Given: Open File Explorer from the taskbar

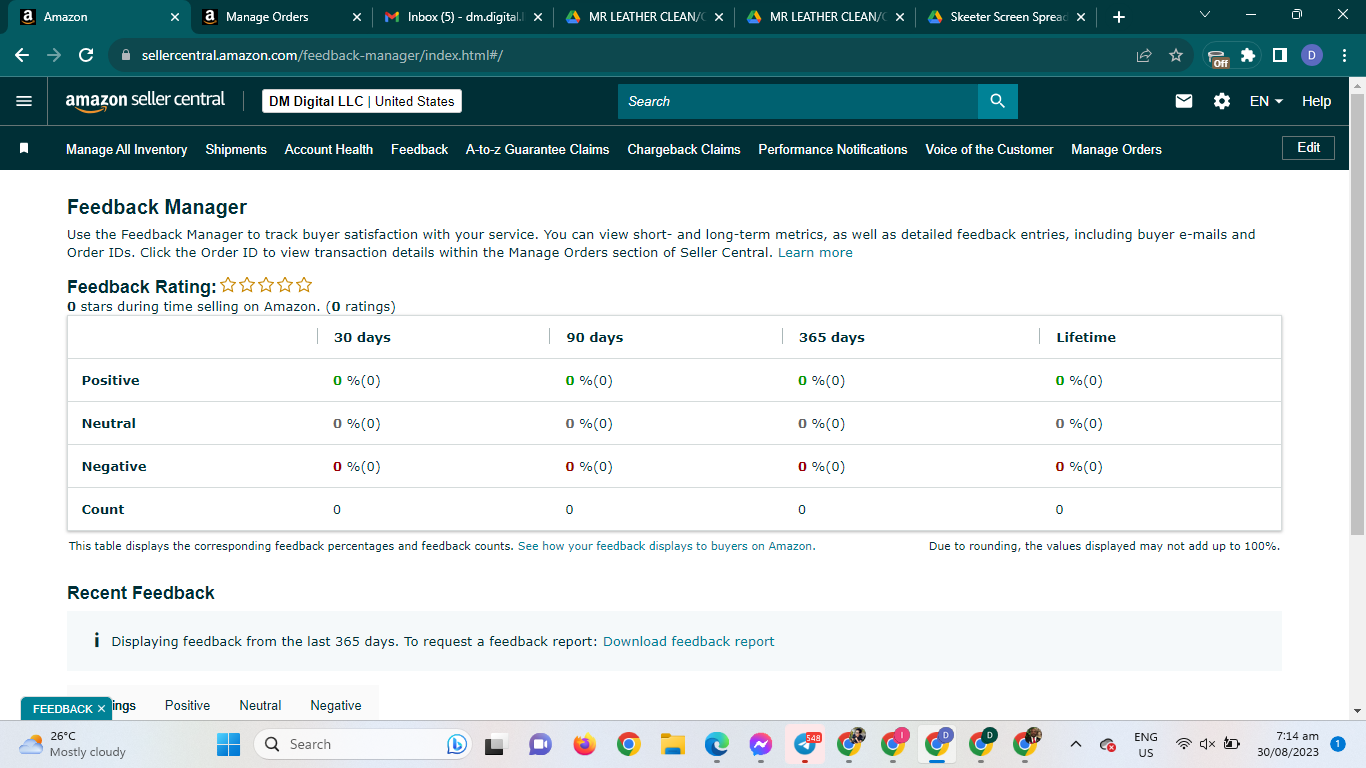Looking at the screenshot, I should coord(672,744).
